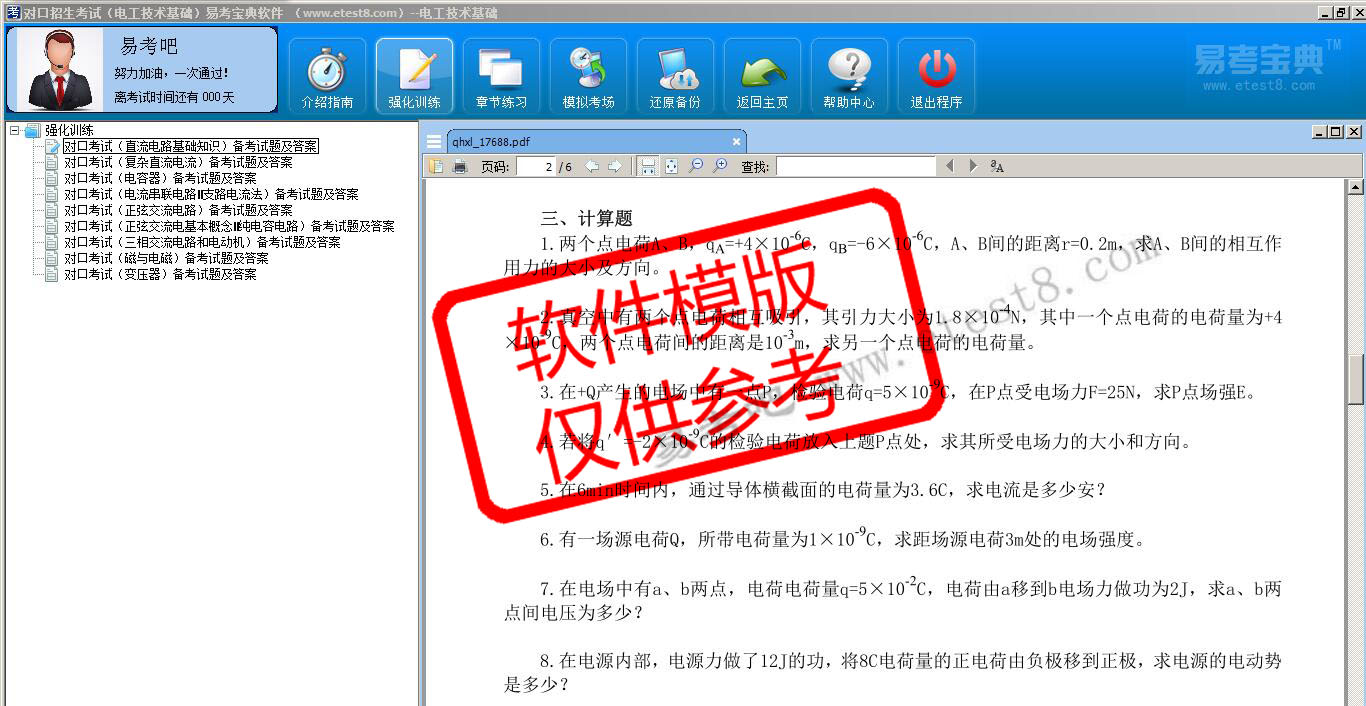Screen dimensions: 1366x706
Task: Click 返回主页 return home icon
Action: click(x=762, y=77)
